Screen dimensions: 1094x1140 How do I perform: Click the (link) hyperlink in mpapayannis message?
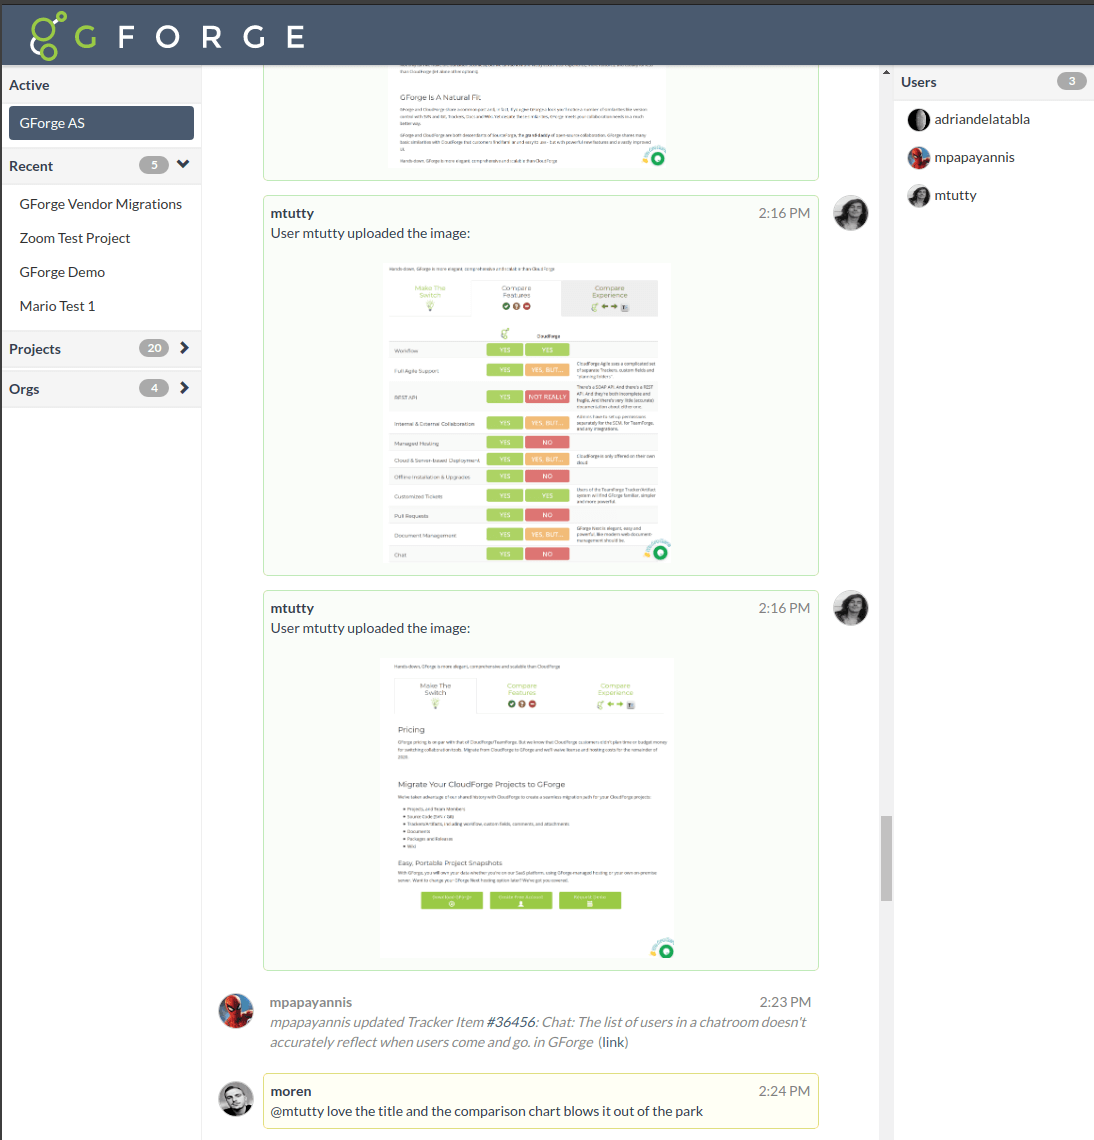coord(613,1042)
